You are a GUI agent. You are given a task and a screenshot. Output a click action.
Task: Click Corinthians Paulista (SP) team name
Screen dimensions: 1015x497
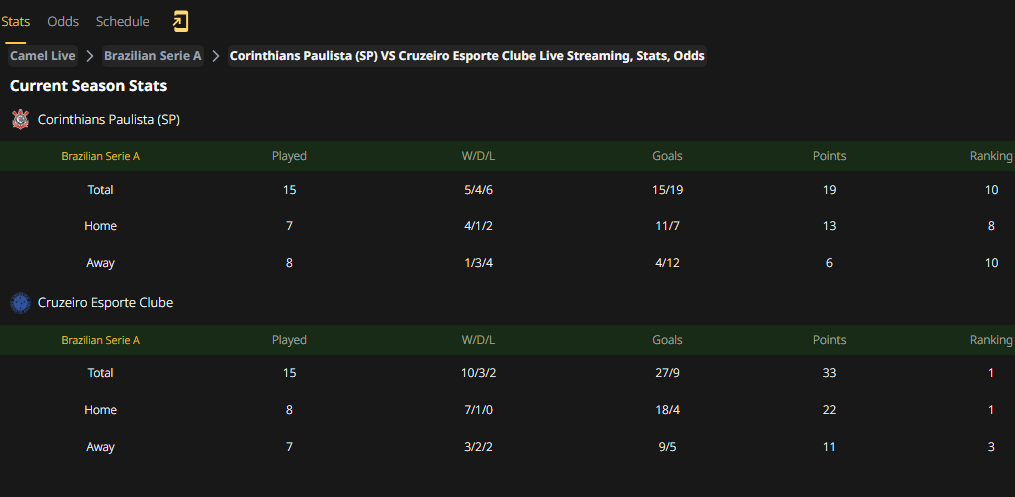click(109, 120)
